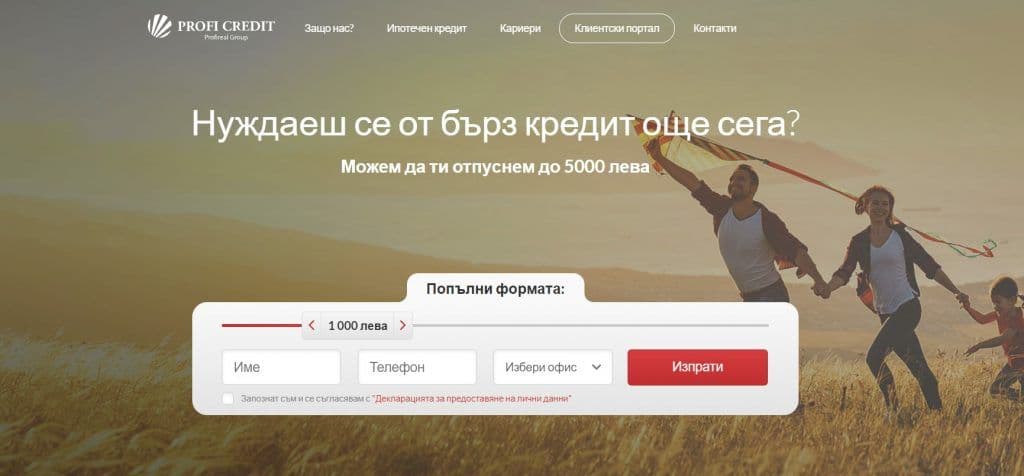
Task: Open the Клиентски портал button
Action: click(x=616, y=28)
